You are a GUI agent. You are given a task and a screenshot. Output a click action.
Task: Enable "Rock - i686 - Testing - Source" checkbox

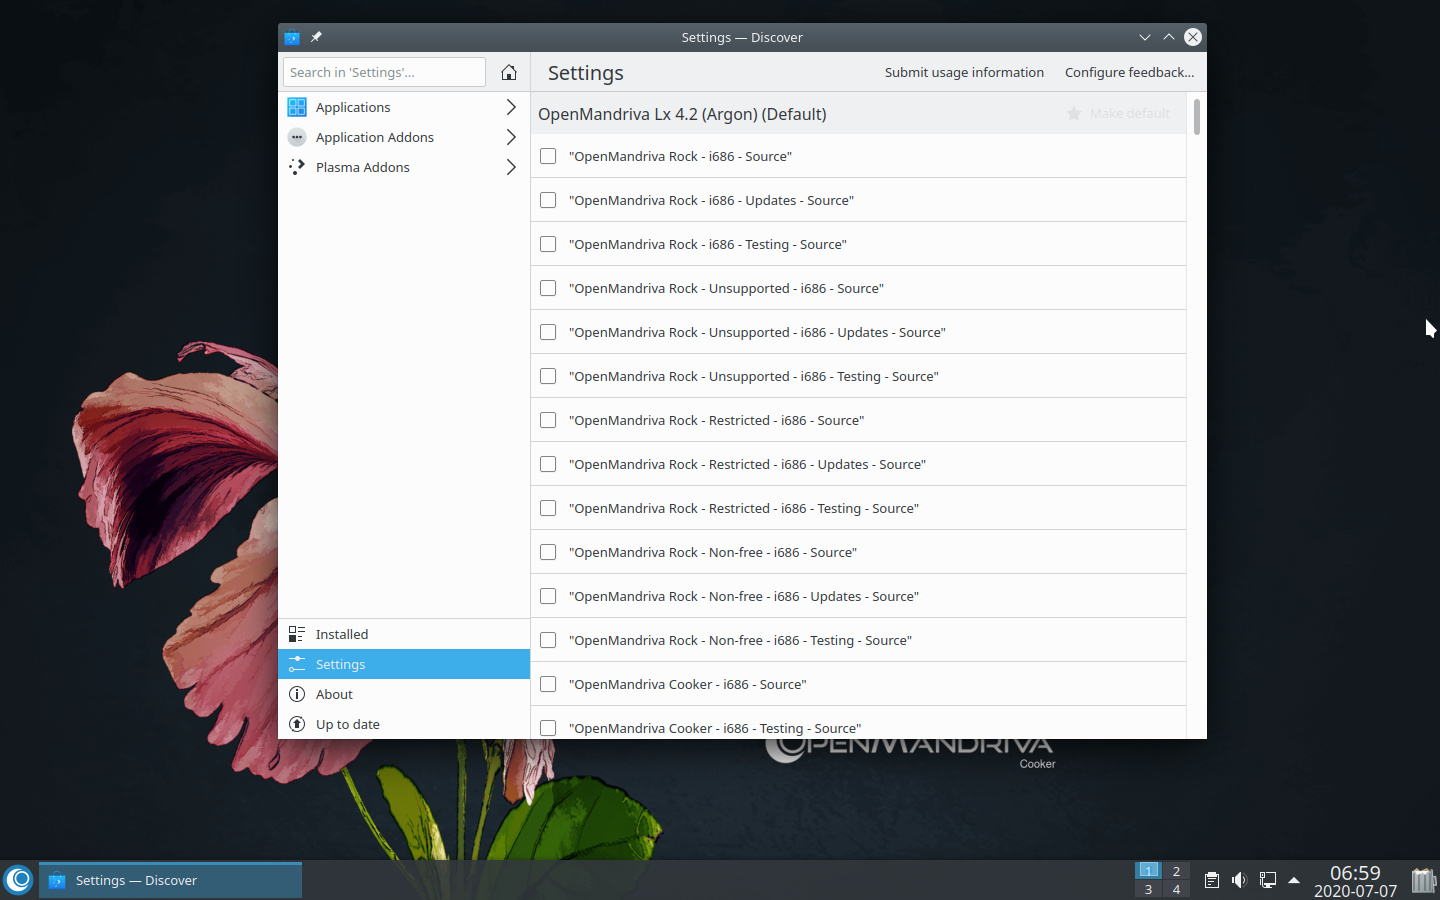548,244
